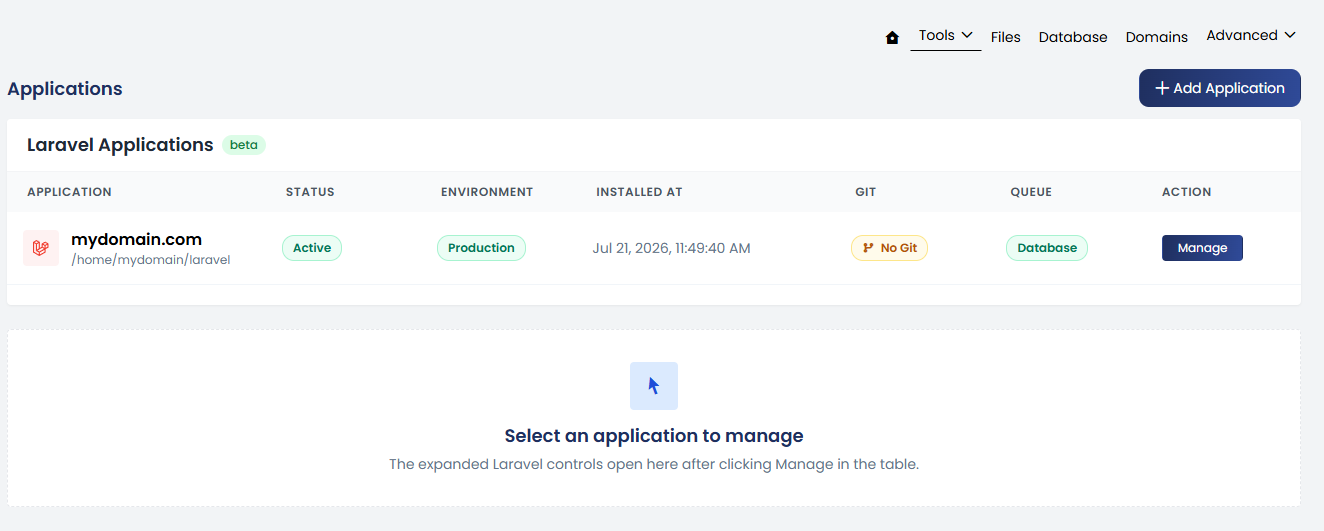Screen dimensions: 1324x531
Task: Open the Tools dropdown menu
Action: point(946,35)
